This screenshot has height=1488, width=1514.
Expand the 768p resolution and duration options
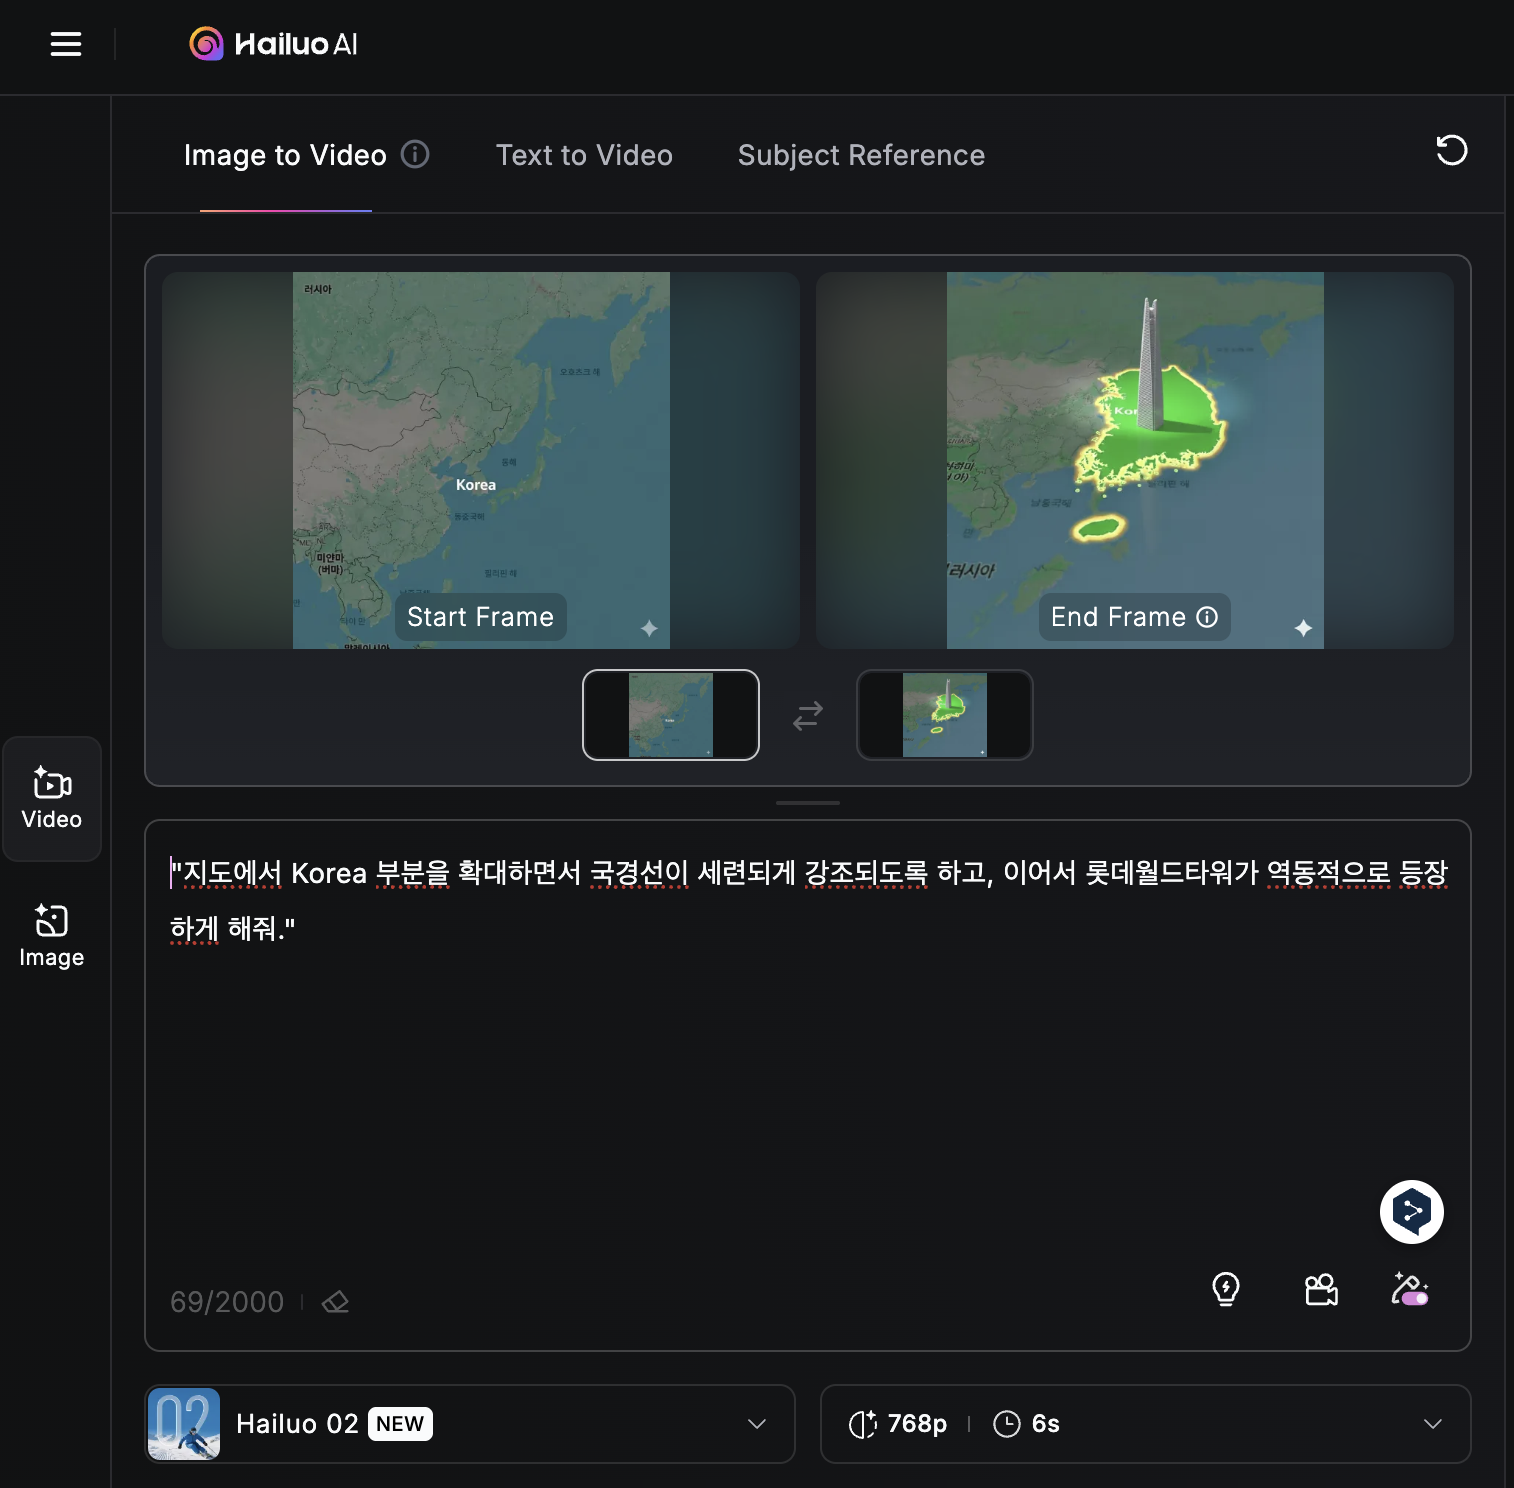click(1434, 1424)
